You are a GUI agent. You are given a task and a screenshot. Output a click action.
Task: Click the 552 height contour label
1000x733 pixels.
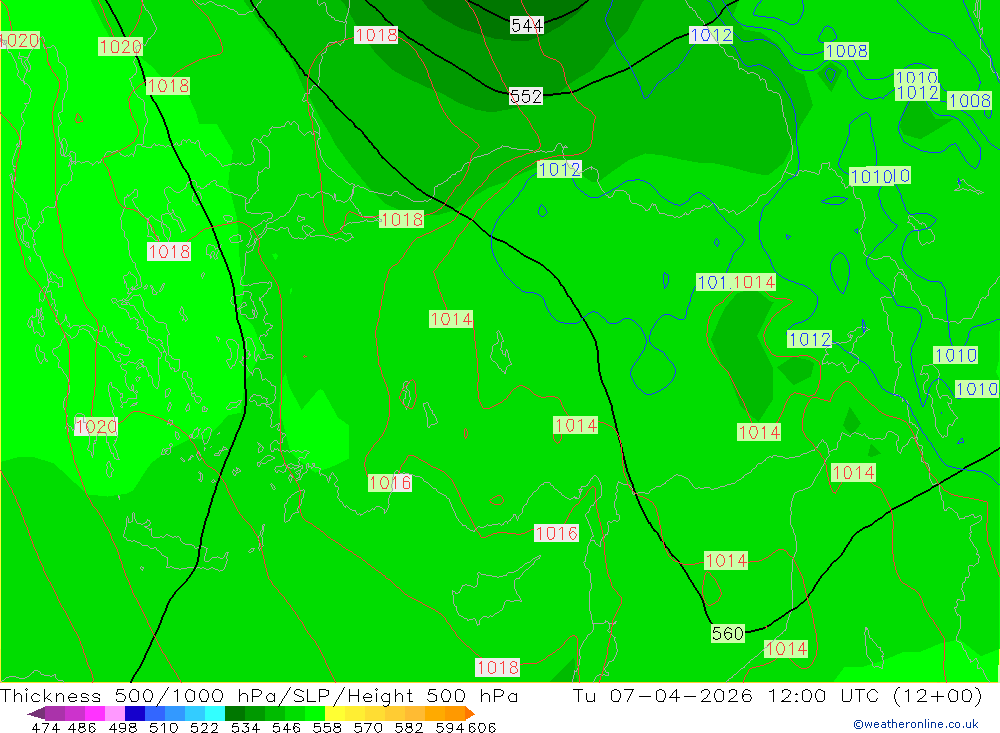pyautogui.click(x=526, y=96)
